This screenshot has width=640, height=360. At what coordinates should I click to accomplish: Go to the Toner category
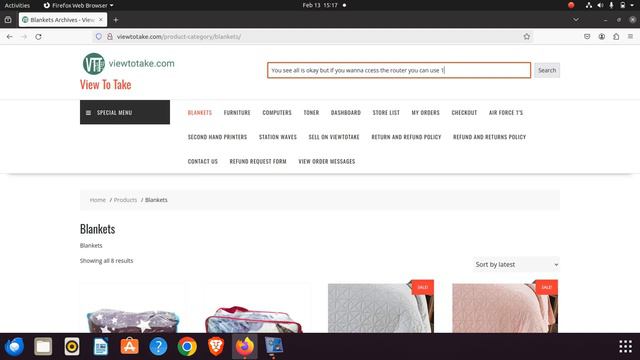(311, 113)
